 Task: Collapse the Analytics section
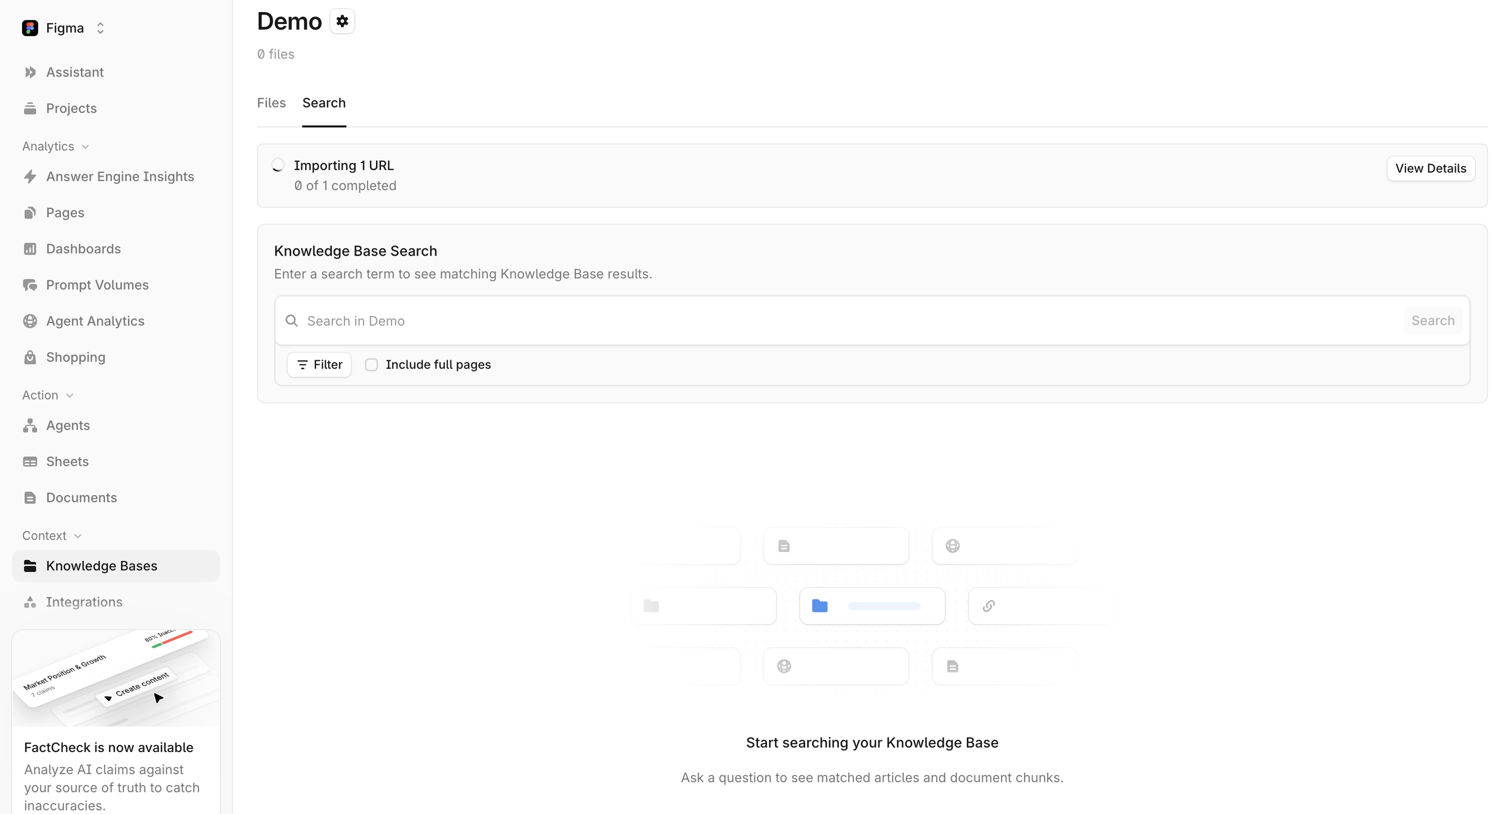[56, 146]
